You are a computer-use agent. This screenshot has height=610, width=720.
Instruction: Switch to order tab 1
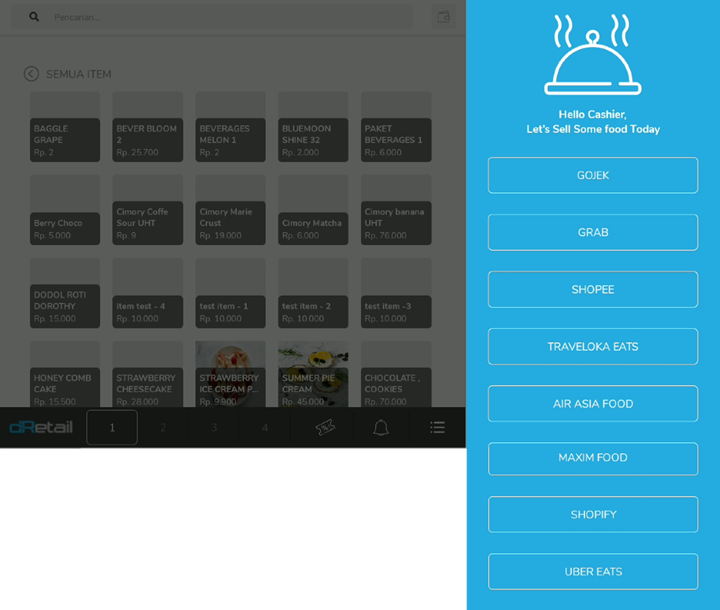click(x=112, y=428)
